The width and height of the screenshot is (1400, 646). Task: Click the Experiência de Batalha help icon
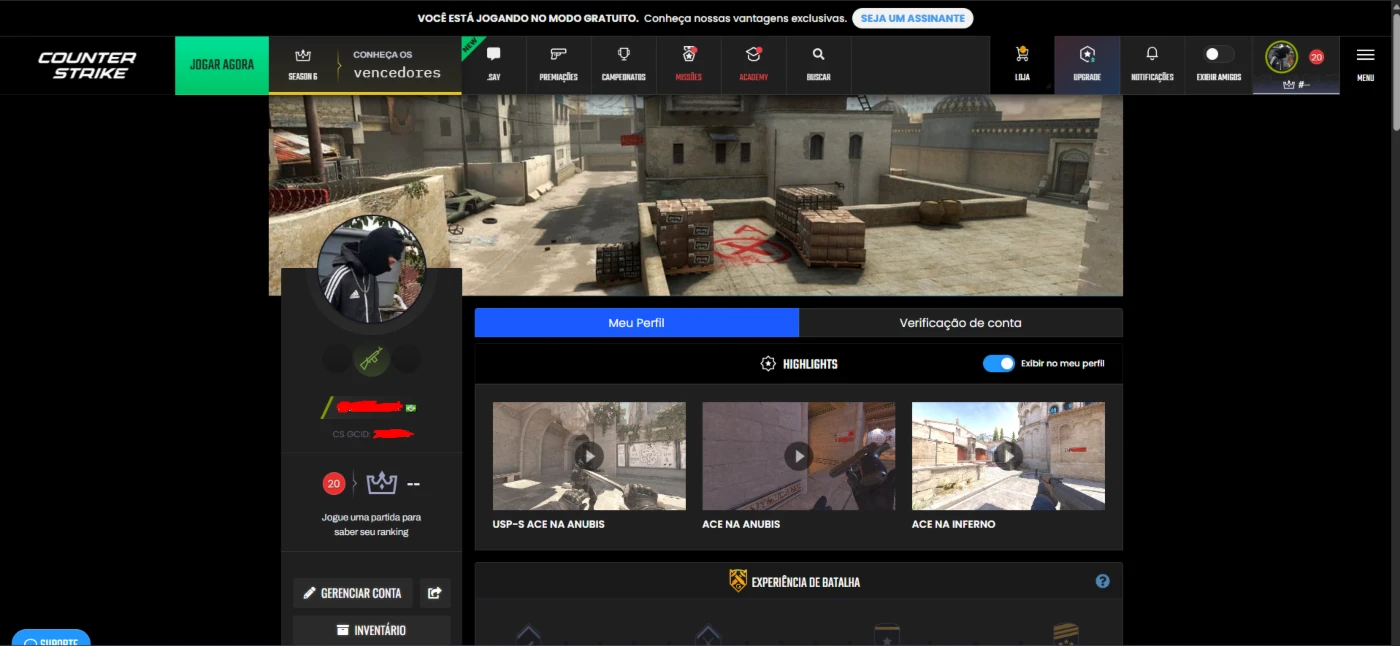coord(1102,581)
